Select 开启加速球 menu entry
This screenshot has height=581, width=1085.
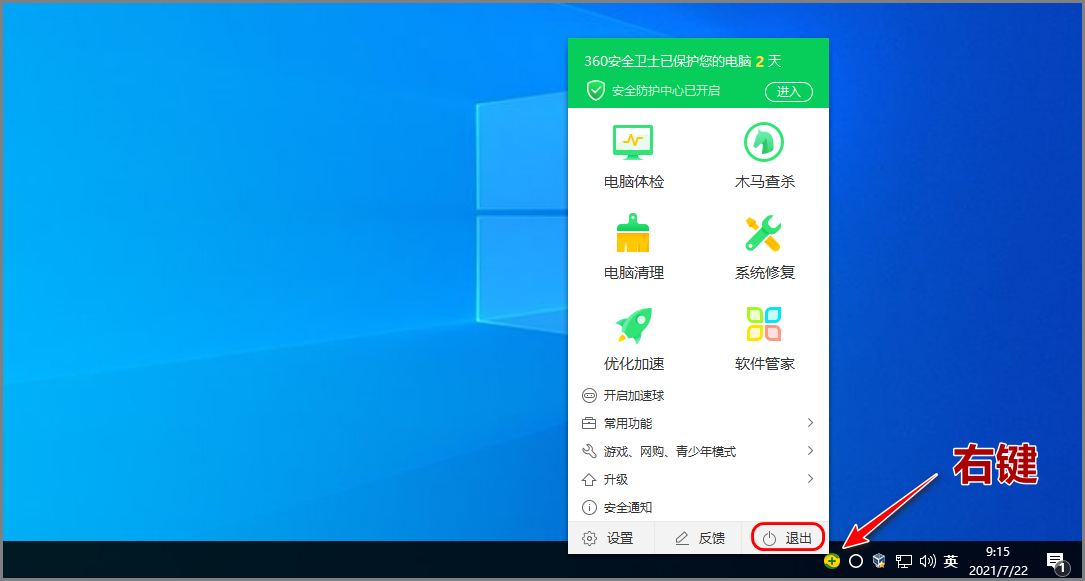coord(698,396)
